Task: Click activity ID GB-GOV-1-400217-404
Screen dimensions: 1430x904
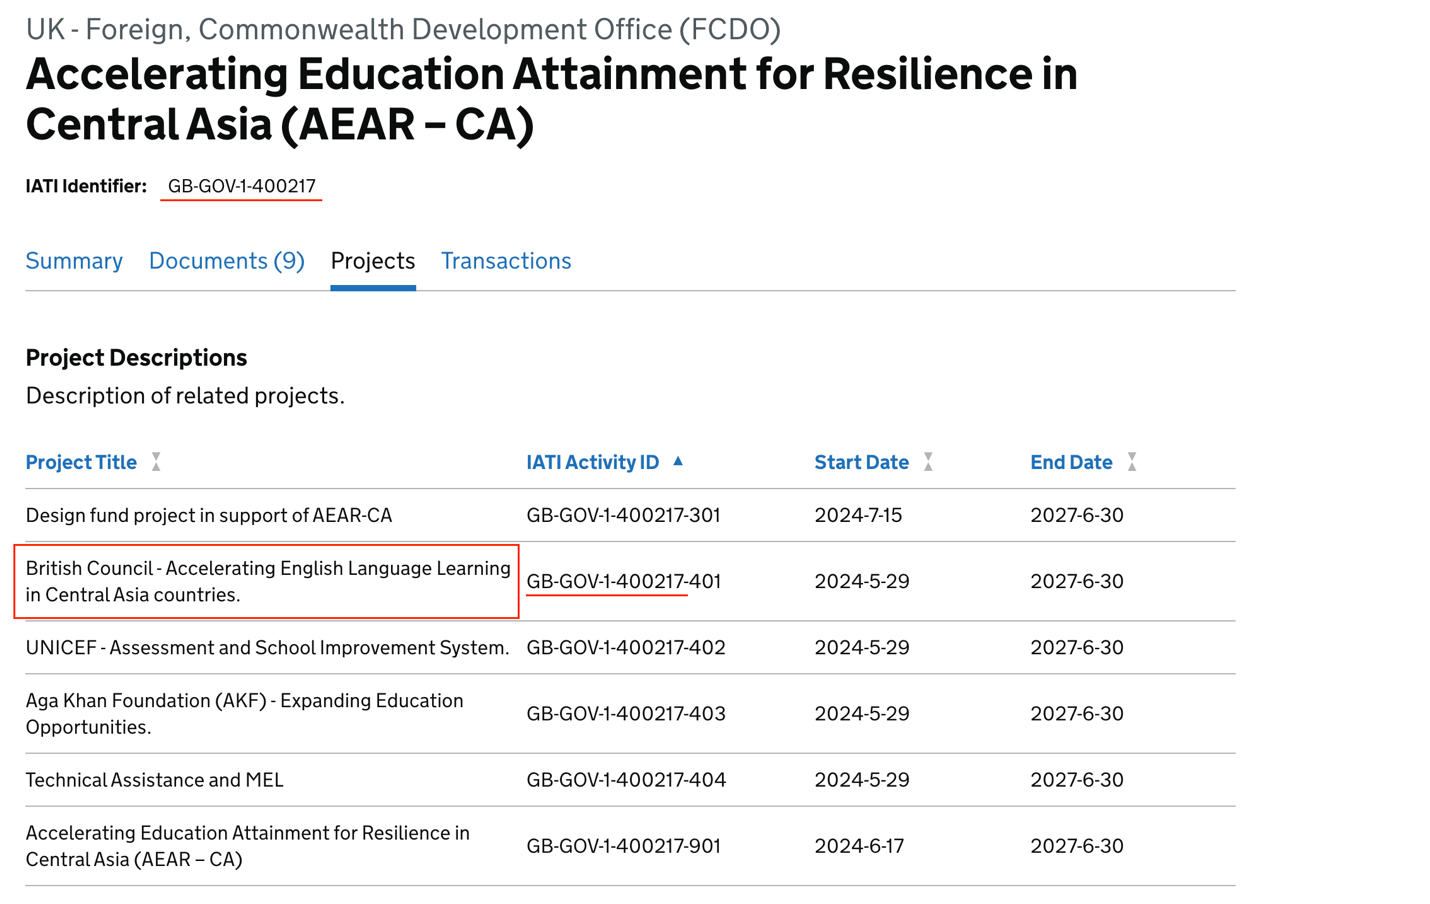Action: 626,779
